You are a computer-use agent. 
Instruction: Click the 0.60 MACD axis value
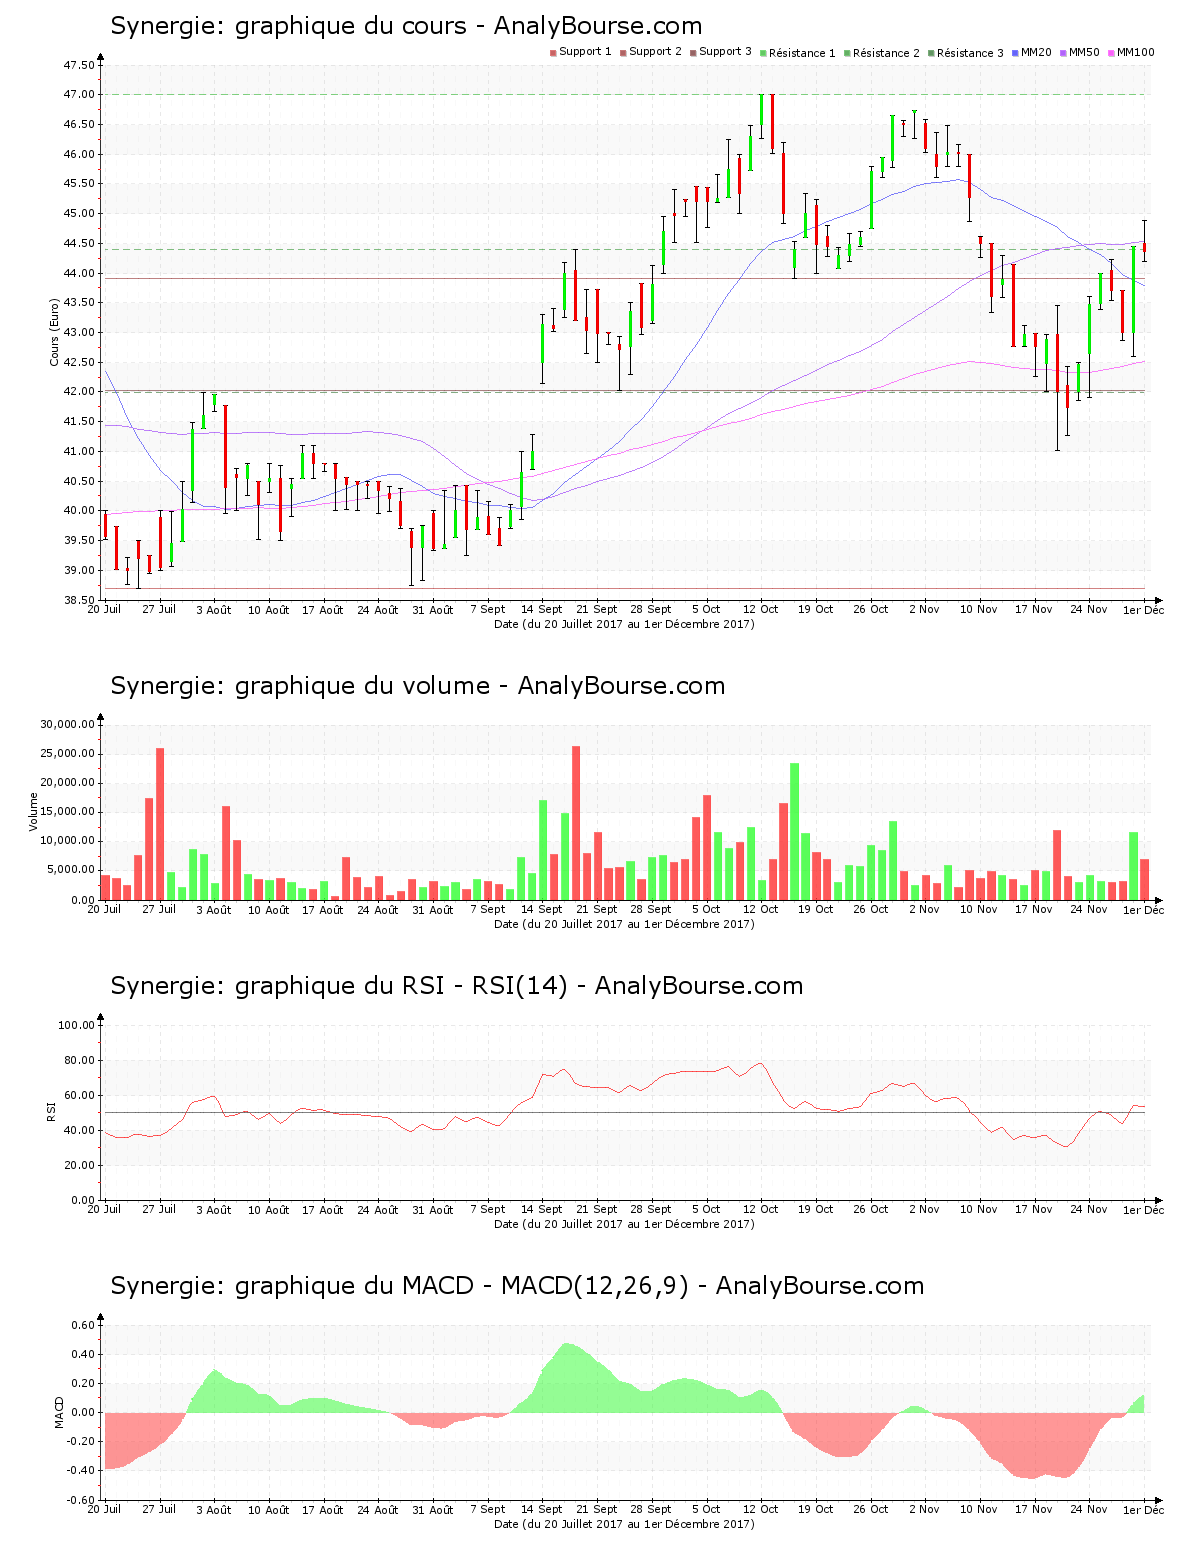(83, 1325)
